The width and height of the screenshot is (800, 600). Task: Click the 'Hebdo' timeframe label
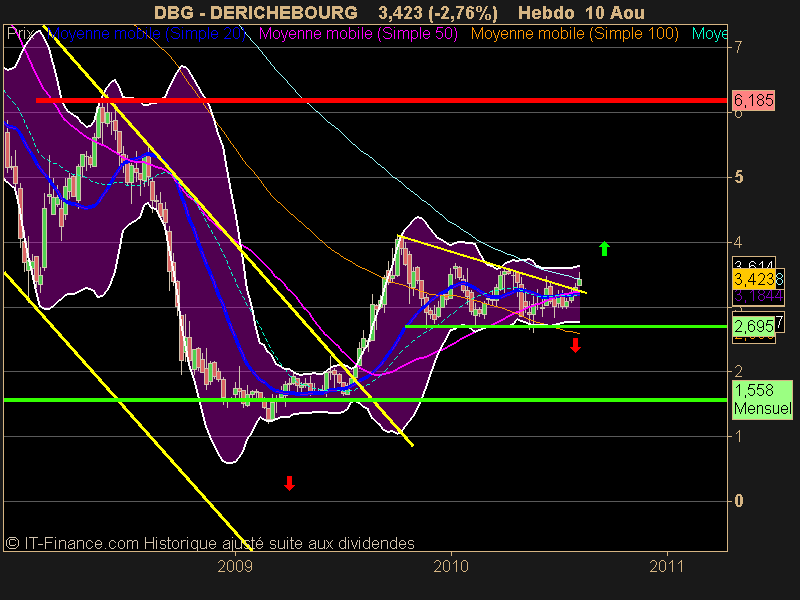click(x=546, y=12)
